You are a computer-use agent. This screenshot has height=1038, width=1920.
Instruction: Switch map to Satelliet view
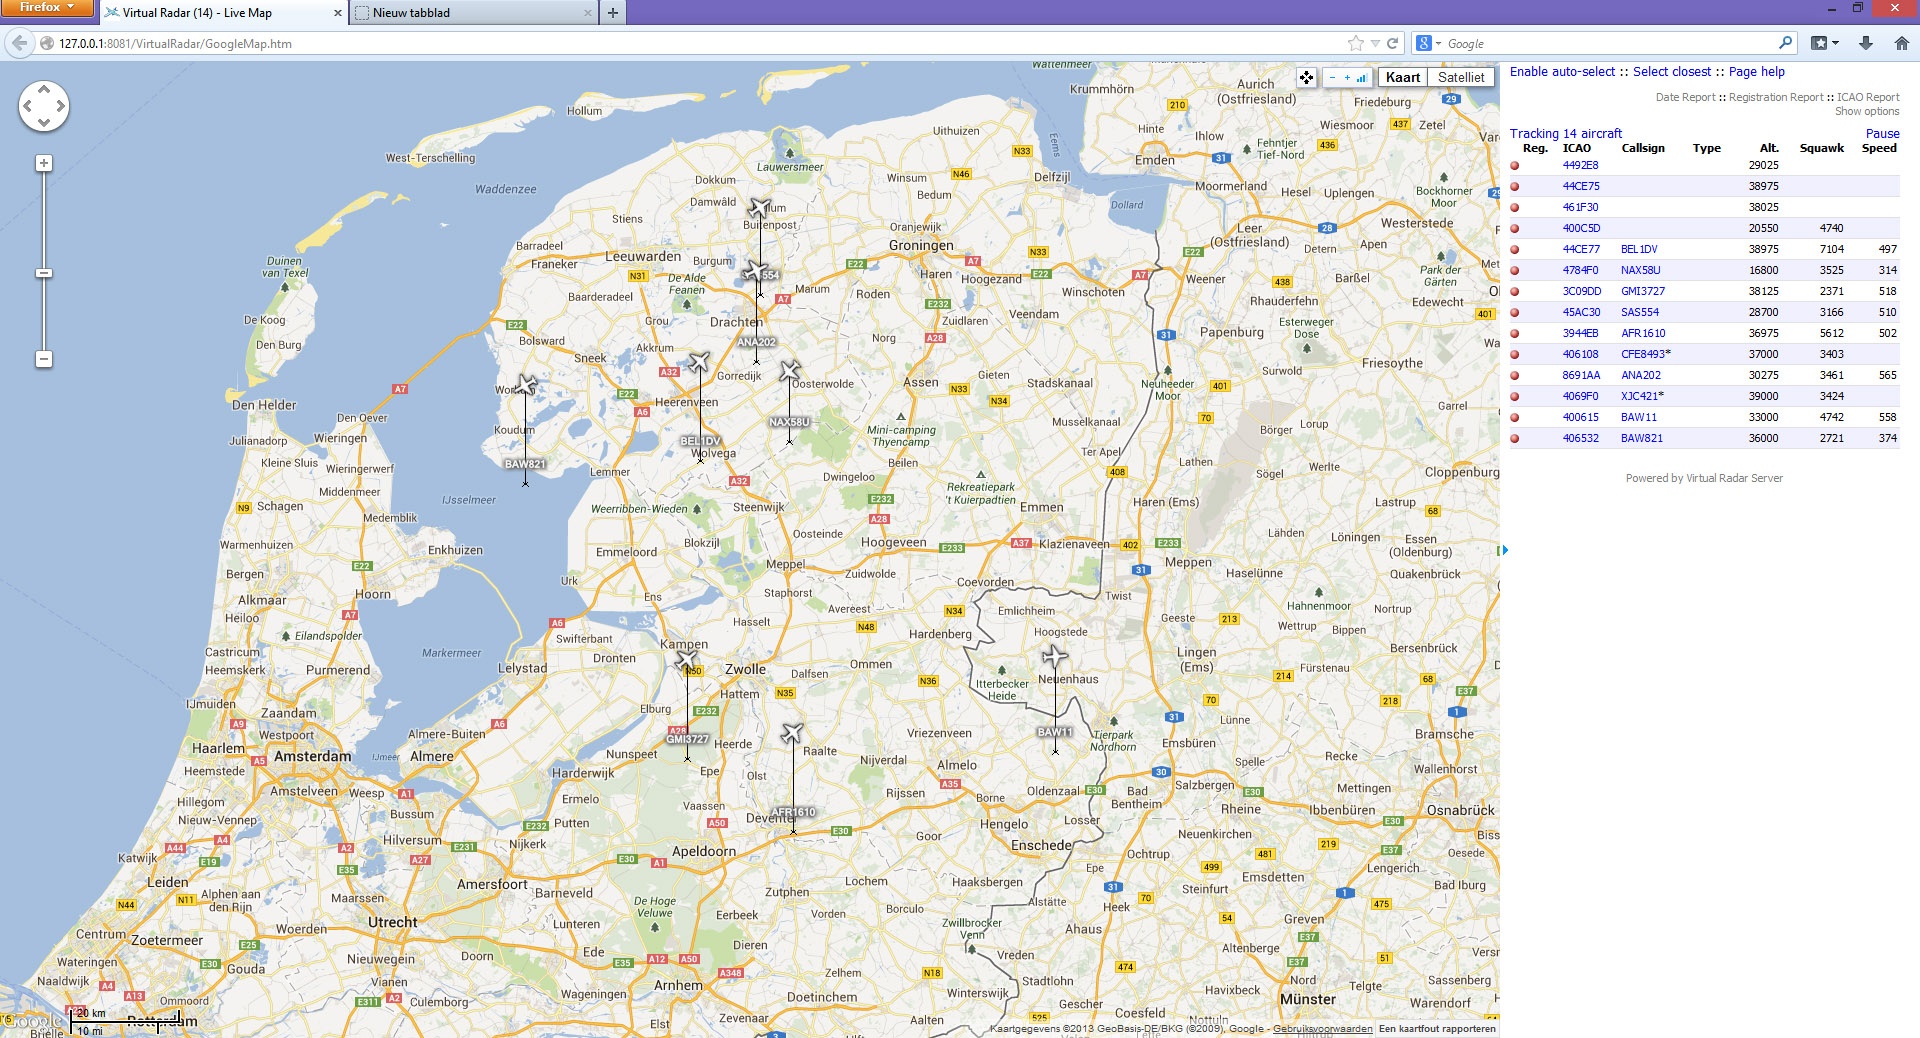click(1461, 77)
